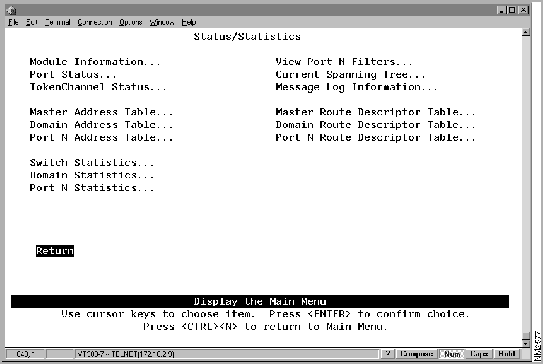
Task: Click the Num indicator in status bar
Action: coord(452,354)
